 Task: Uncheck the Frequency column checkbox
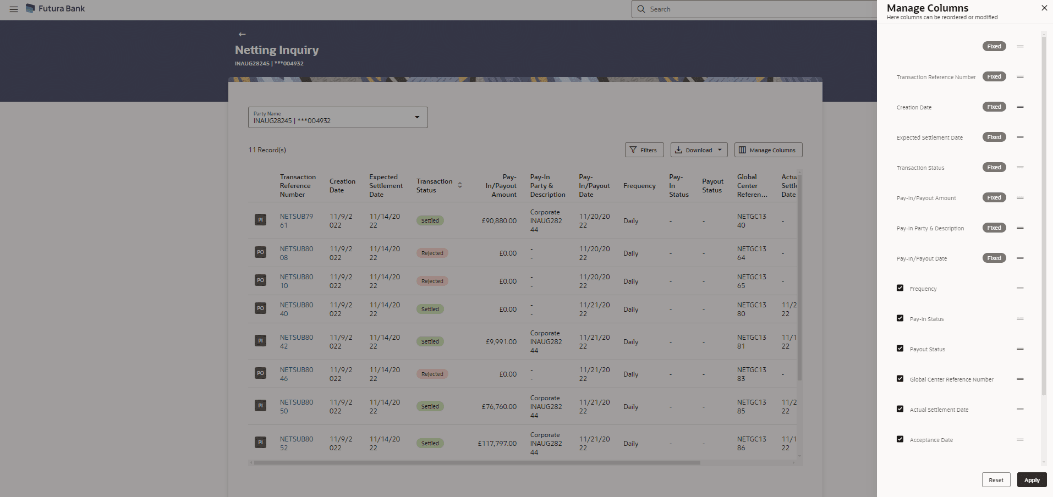coord(900,288)
